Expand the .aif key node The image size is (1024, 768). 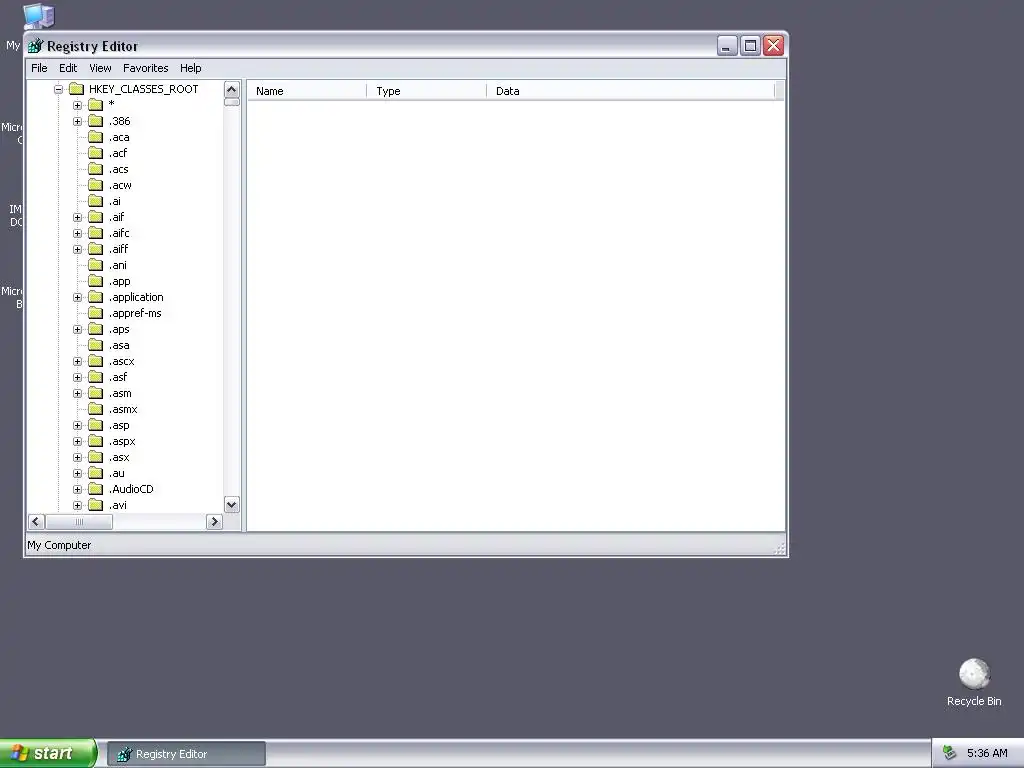[x=77, y=217]
